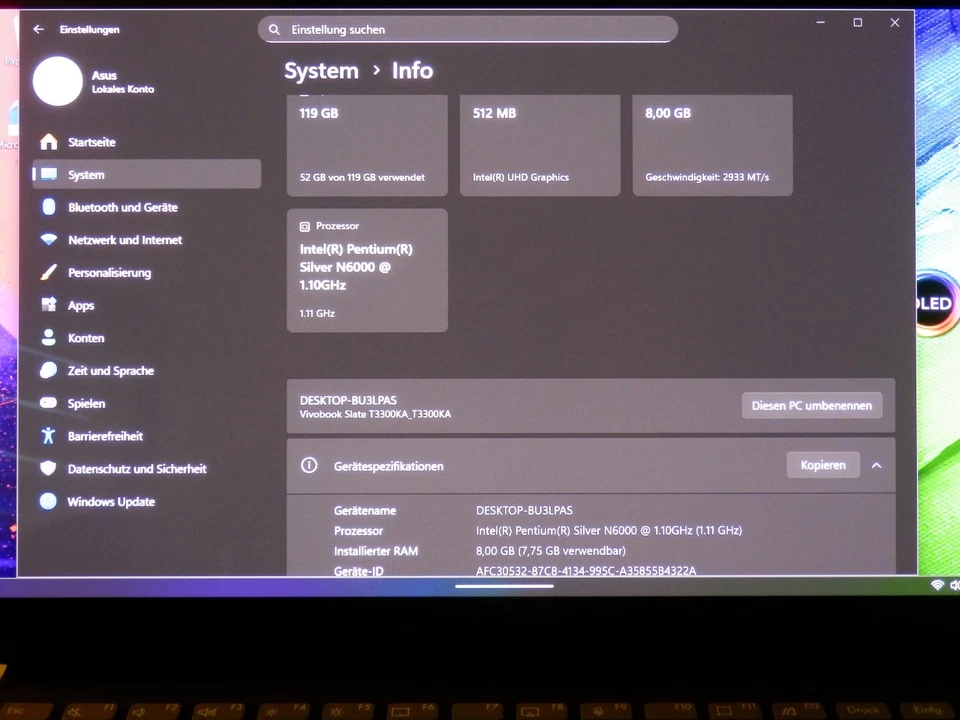Open Barrierefreiheit via the accessibility icon
The height and width of the screenshot is (720, 960).
click(x=48, y=436)
